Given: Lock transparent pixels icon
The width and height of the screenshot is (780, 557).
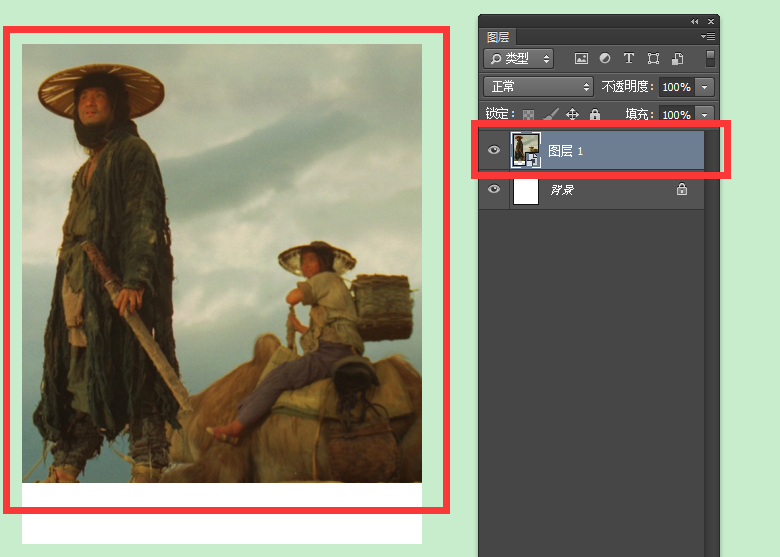Looking at the screenshot, I should tap(528, 115).
